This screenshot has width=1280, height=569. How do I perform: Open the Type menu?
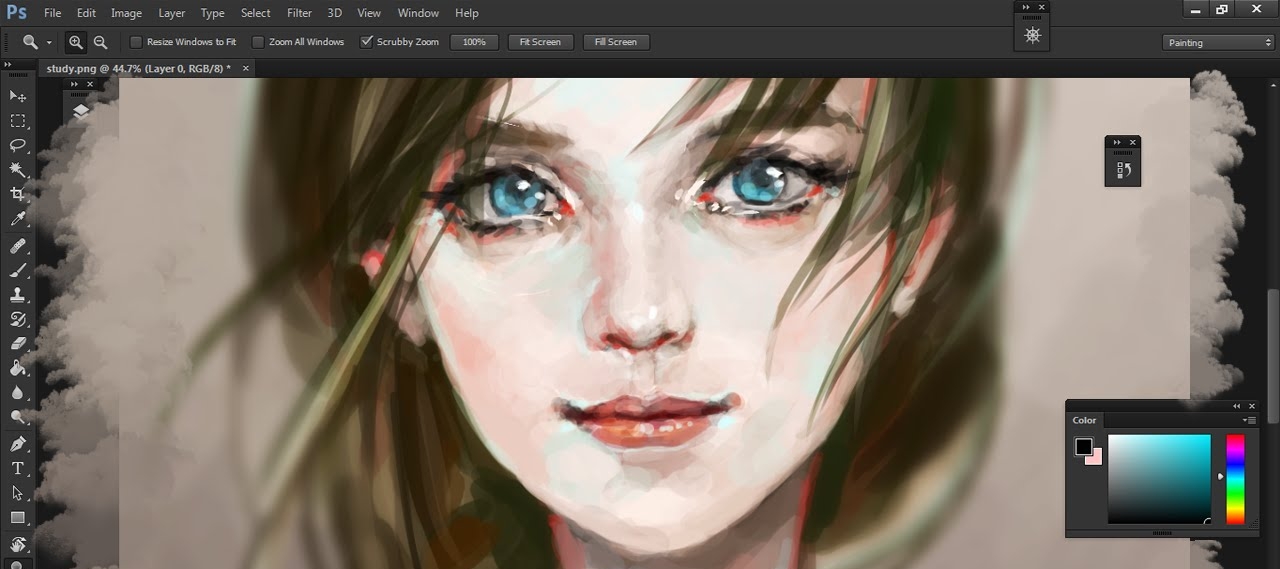click(x=212, y=13)
